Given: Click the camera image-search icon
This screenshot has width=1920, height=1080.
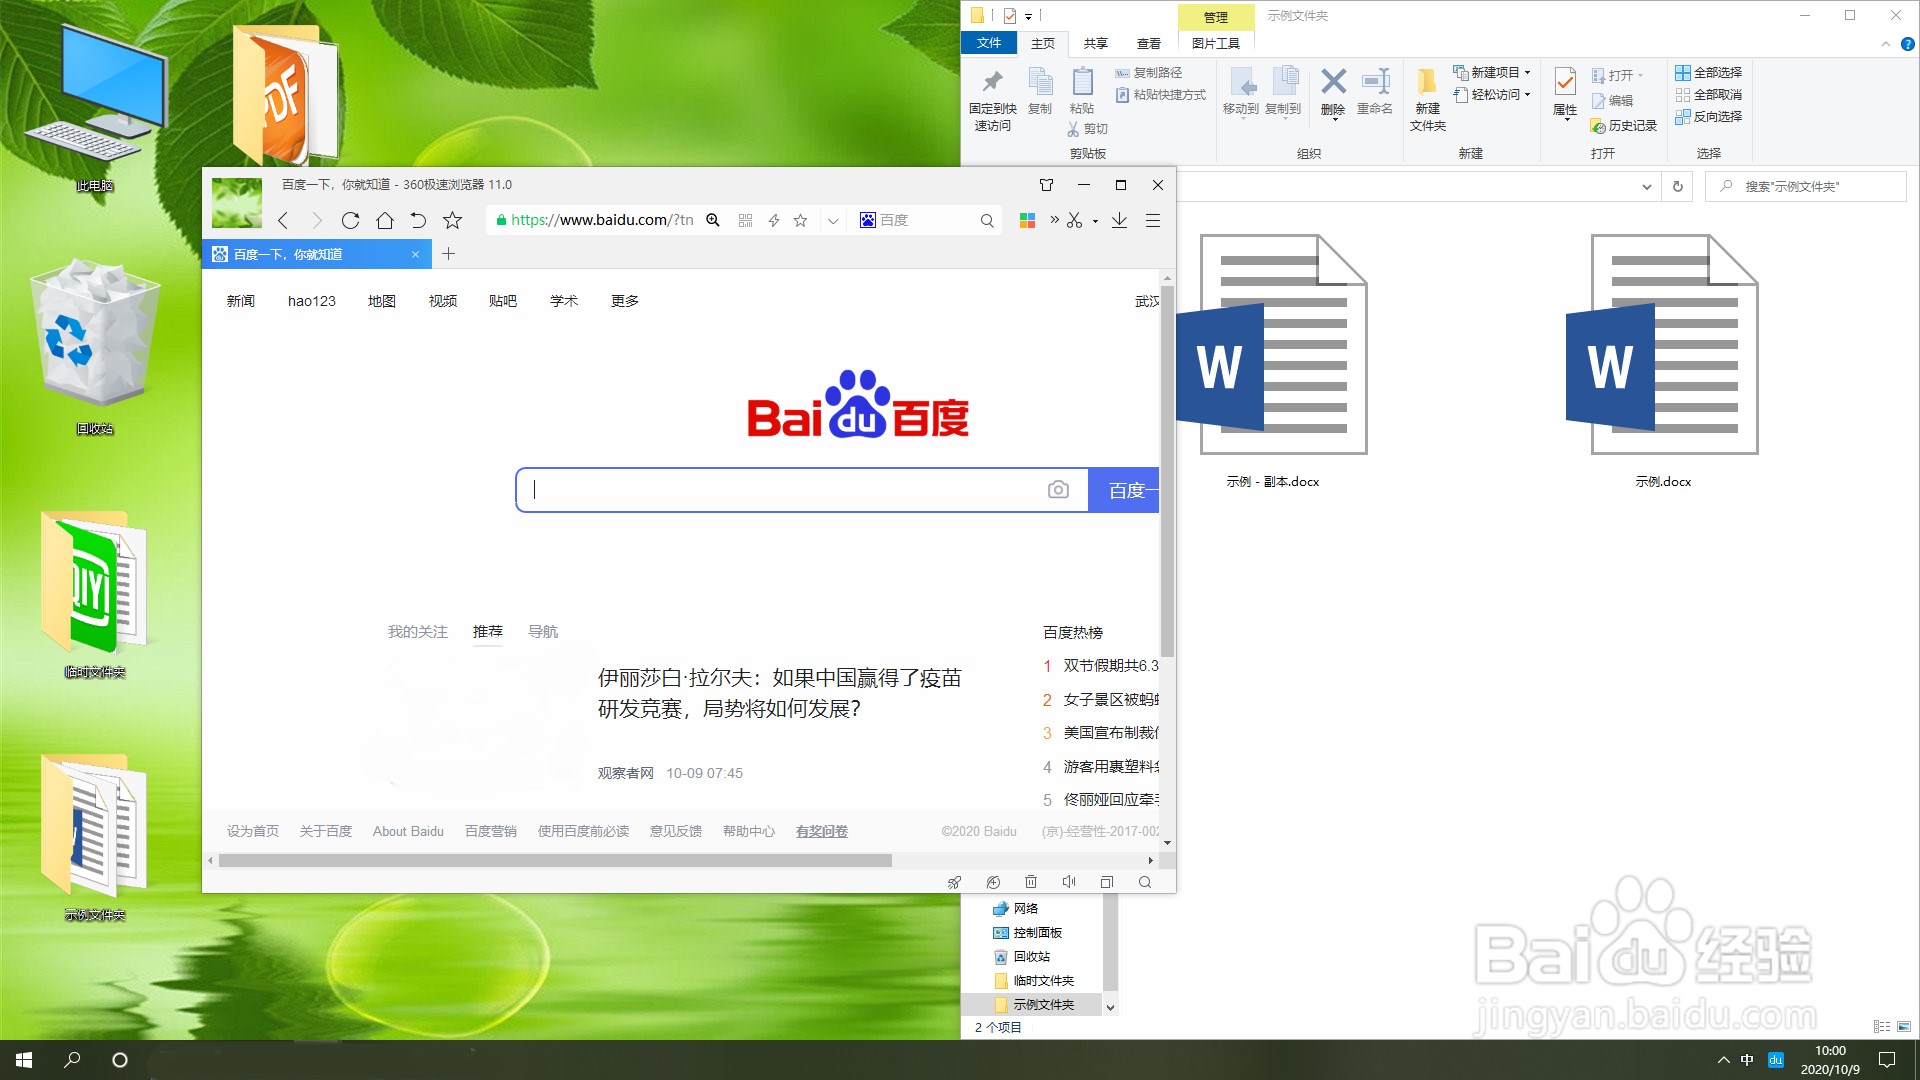Looking at the screenshot, I should (x=1058, y=489).
